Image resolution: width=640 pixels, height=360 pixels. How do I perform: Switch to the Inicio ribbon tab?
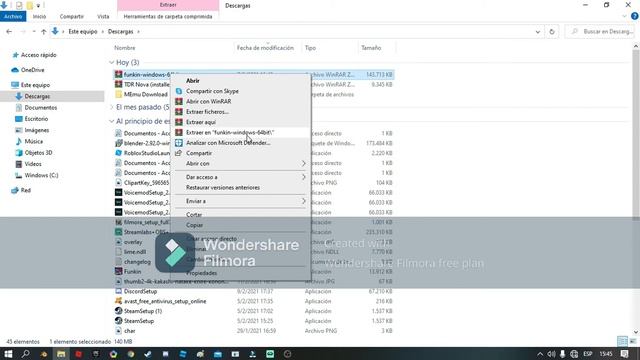39,16
